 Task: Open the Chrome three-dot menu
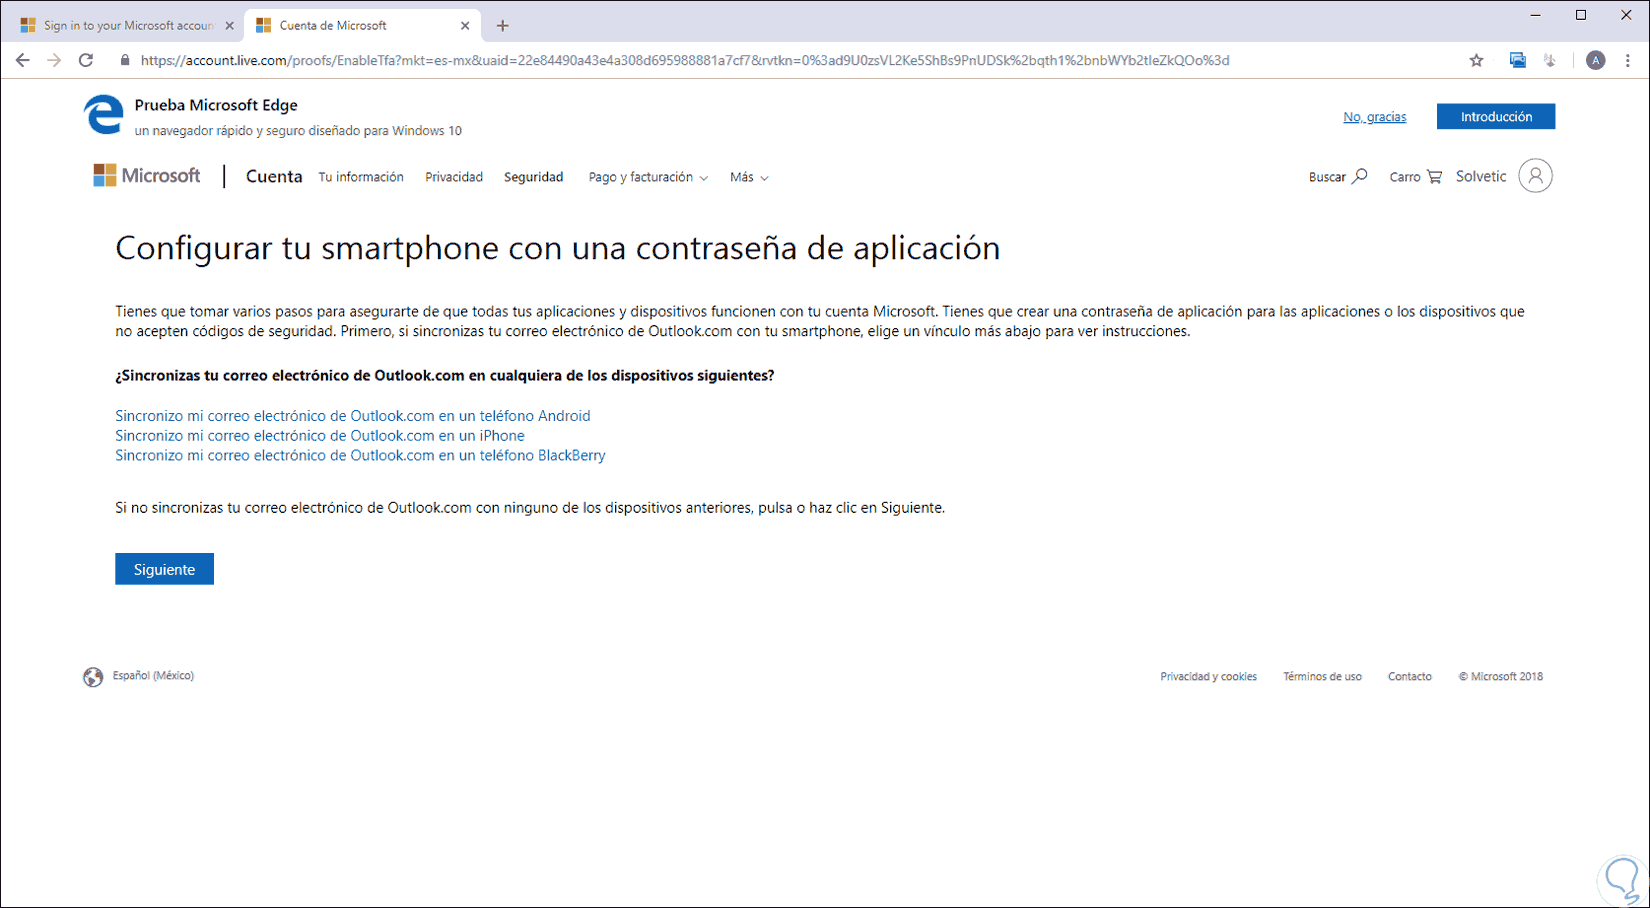pos(1628,60)
